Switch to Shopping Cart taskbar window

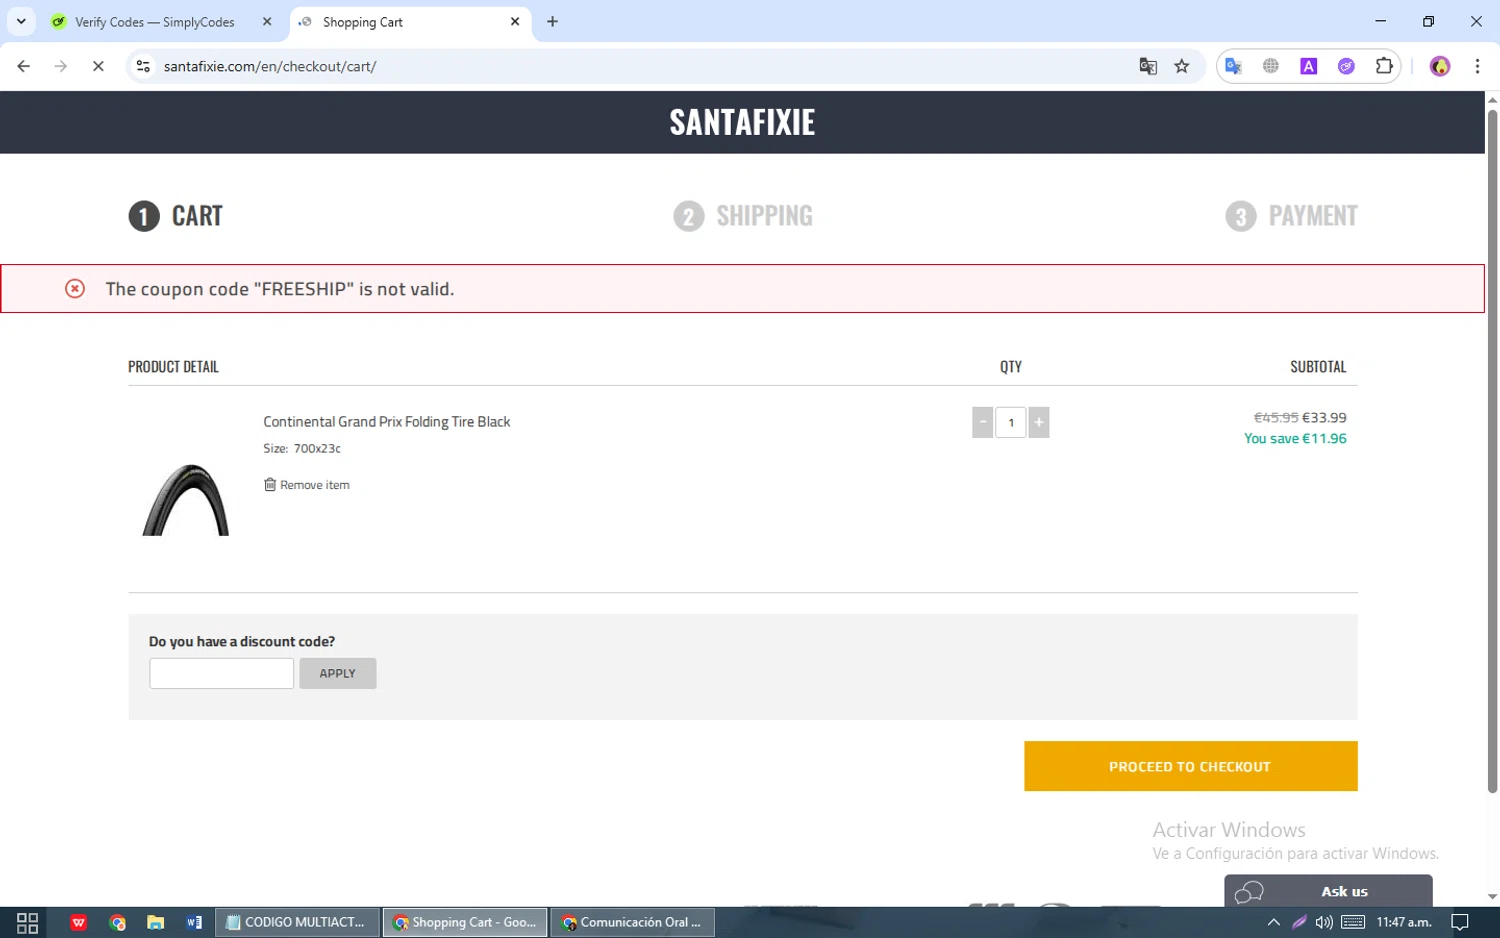465,922
